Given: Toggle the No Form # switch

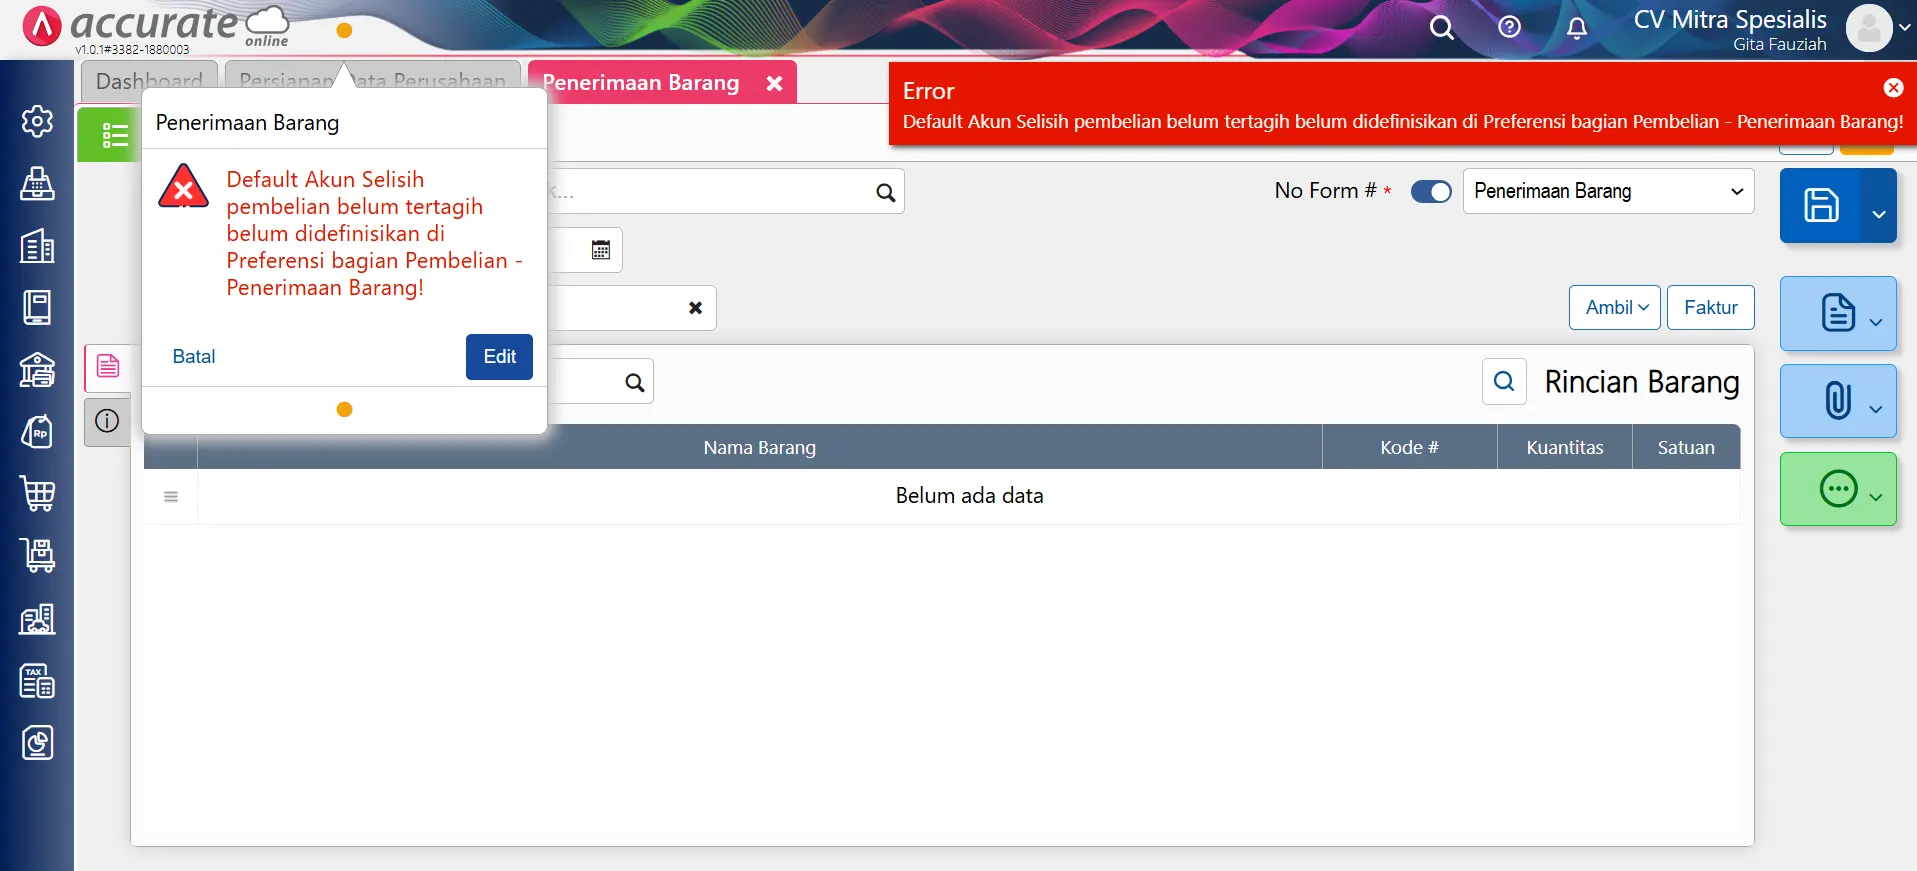Looking at the screenshot, I should click(1430, 191).
